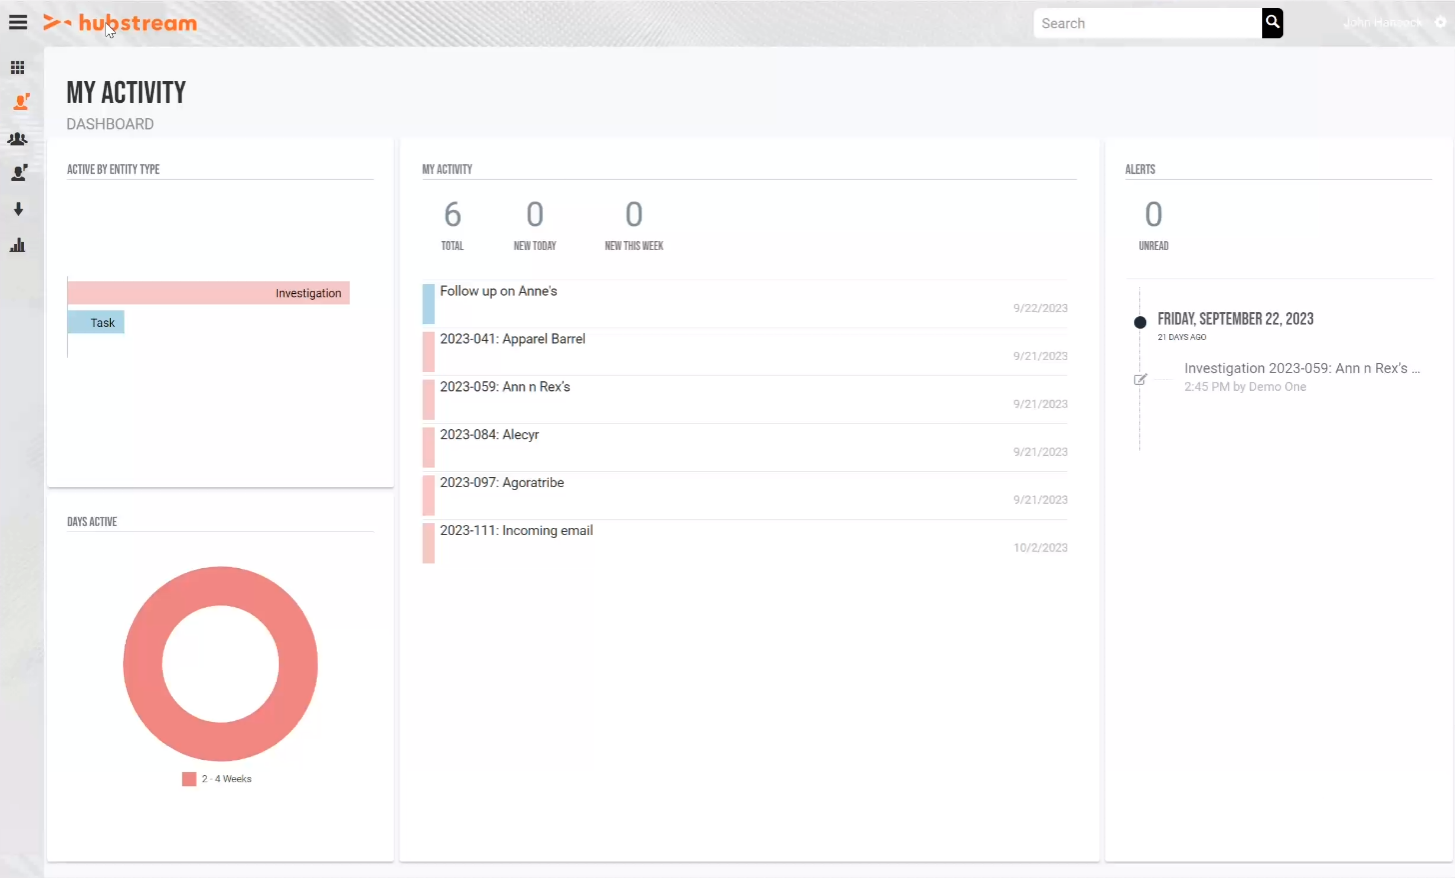Viewport: 1455px width, 878px height.
Task: Click the person-with-flag icon below the group icon
Action: tap(17, 173)
